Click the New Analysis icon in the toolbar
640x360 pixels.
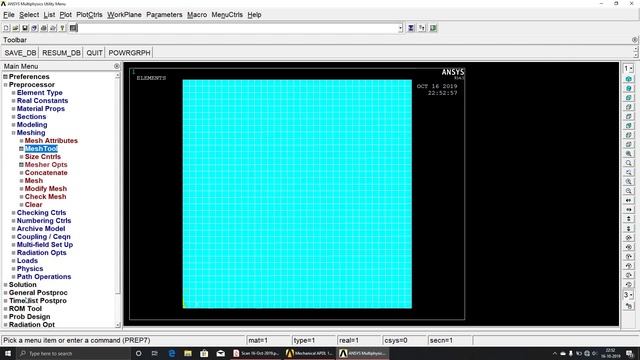tap(6, 28)
